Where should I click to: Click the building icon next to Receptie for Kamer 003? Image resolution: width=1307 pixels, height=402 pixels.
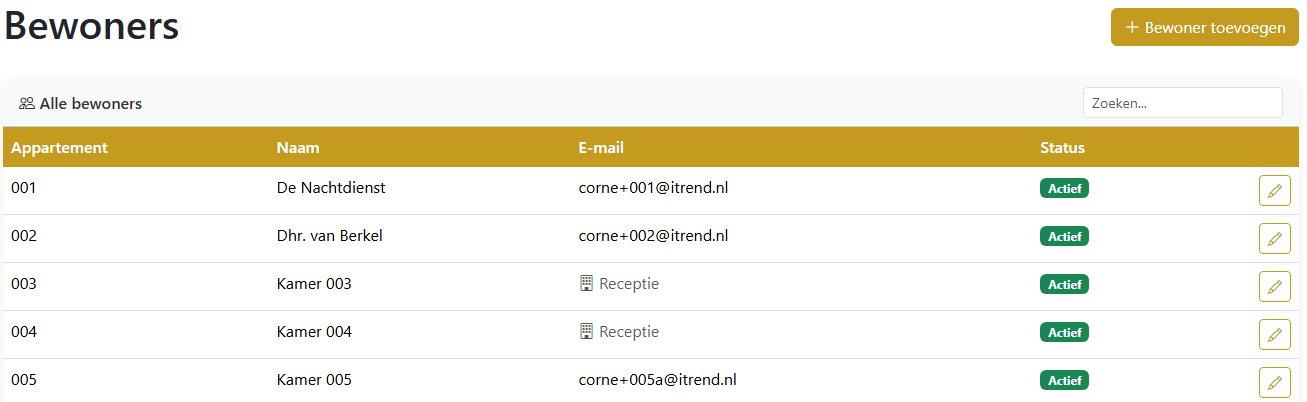coord(587,284)
